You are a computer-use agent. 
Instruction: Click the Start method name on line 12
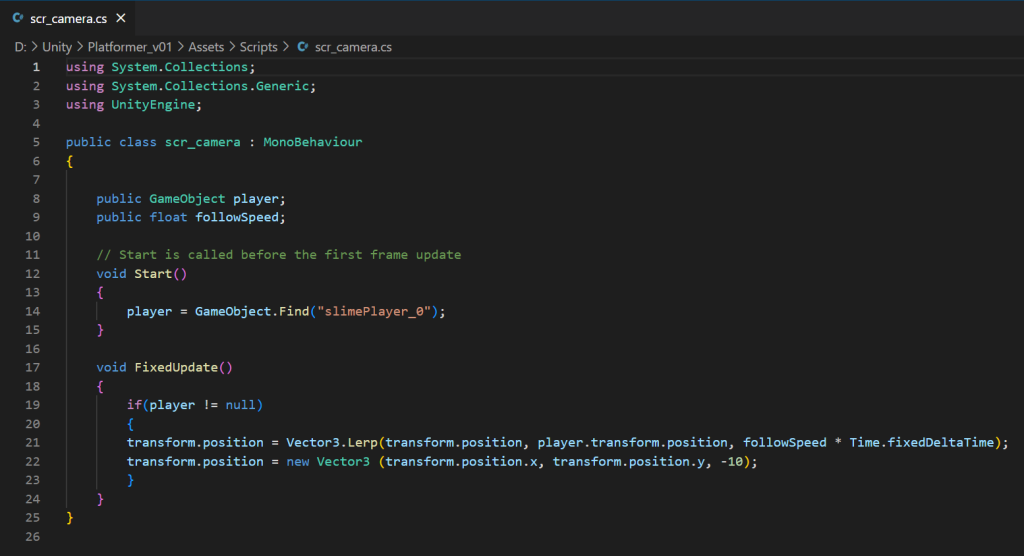point(153,273)
